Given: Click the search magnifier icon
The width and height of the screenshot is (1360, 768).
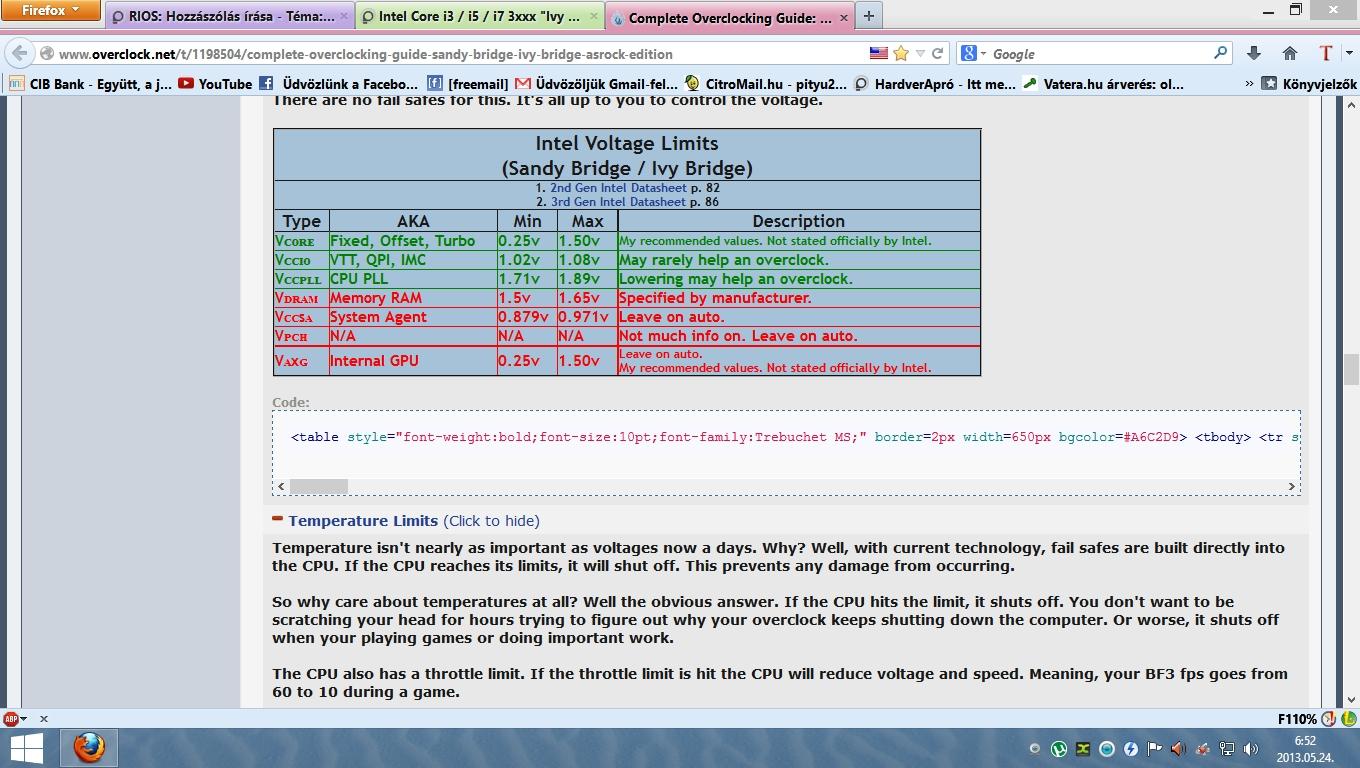Looking at the screenshot, I should tap(1220, 53).
